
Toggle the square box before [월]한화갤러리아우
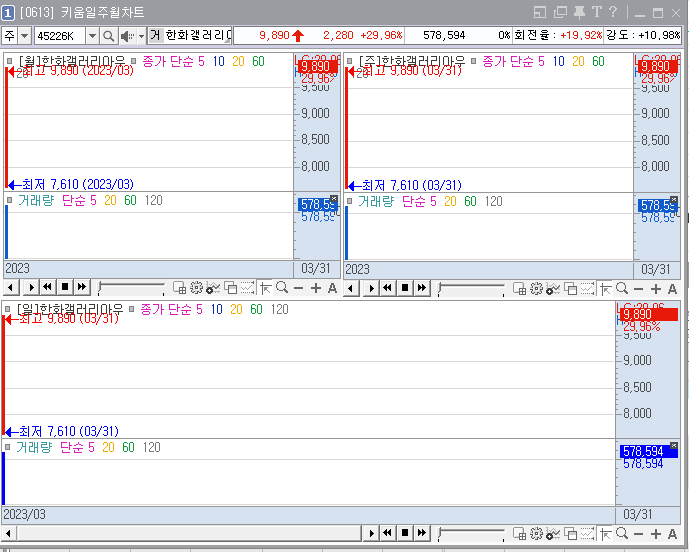(10, 61)
